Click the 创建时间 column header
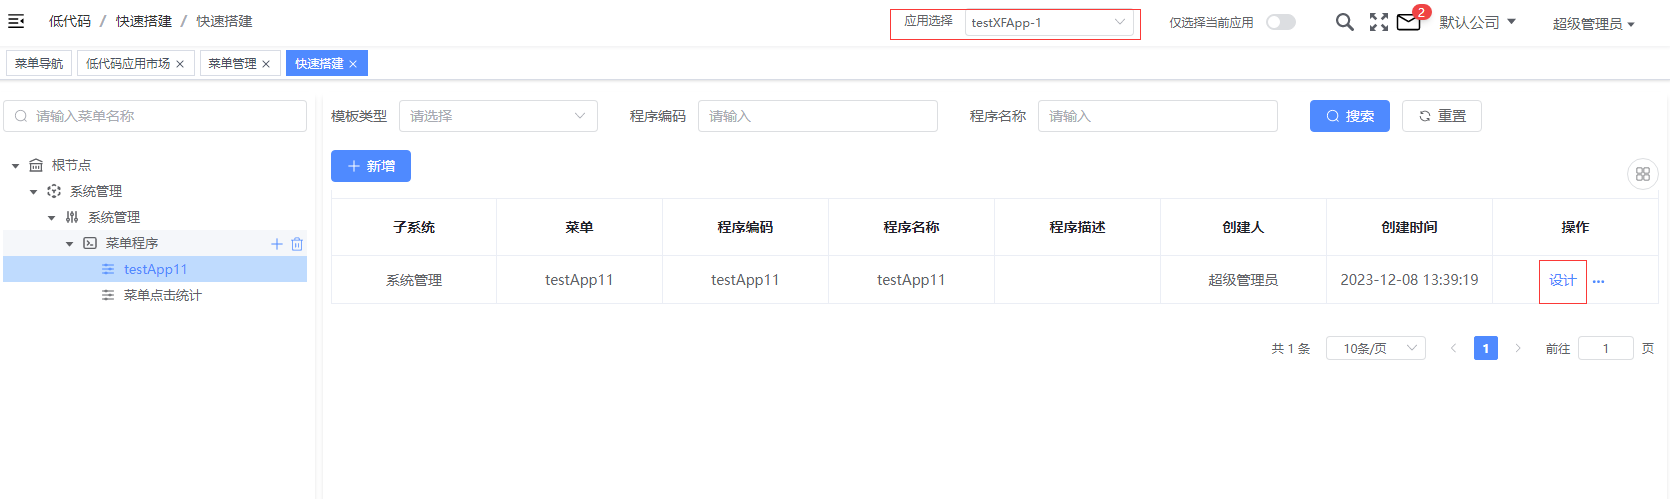The image size is (1670, 499). click(1409, 227)
